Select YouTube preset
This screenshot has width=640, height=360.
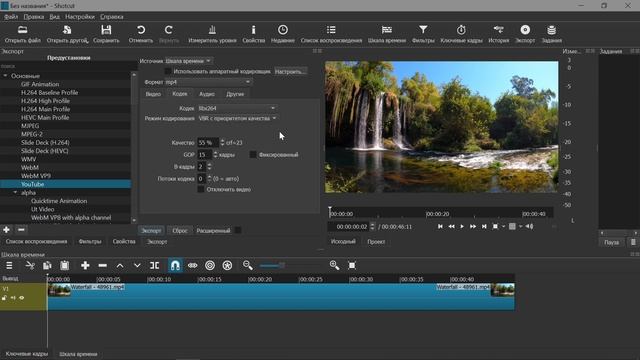point(65,184)
